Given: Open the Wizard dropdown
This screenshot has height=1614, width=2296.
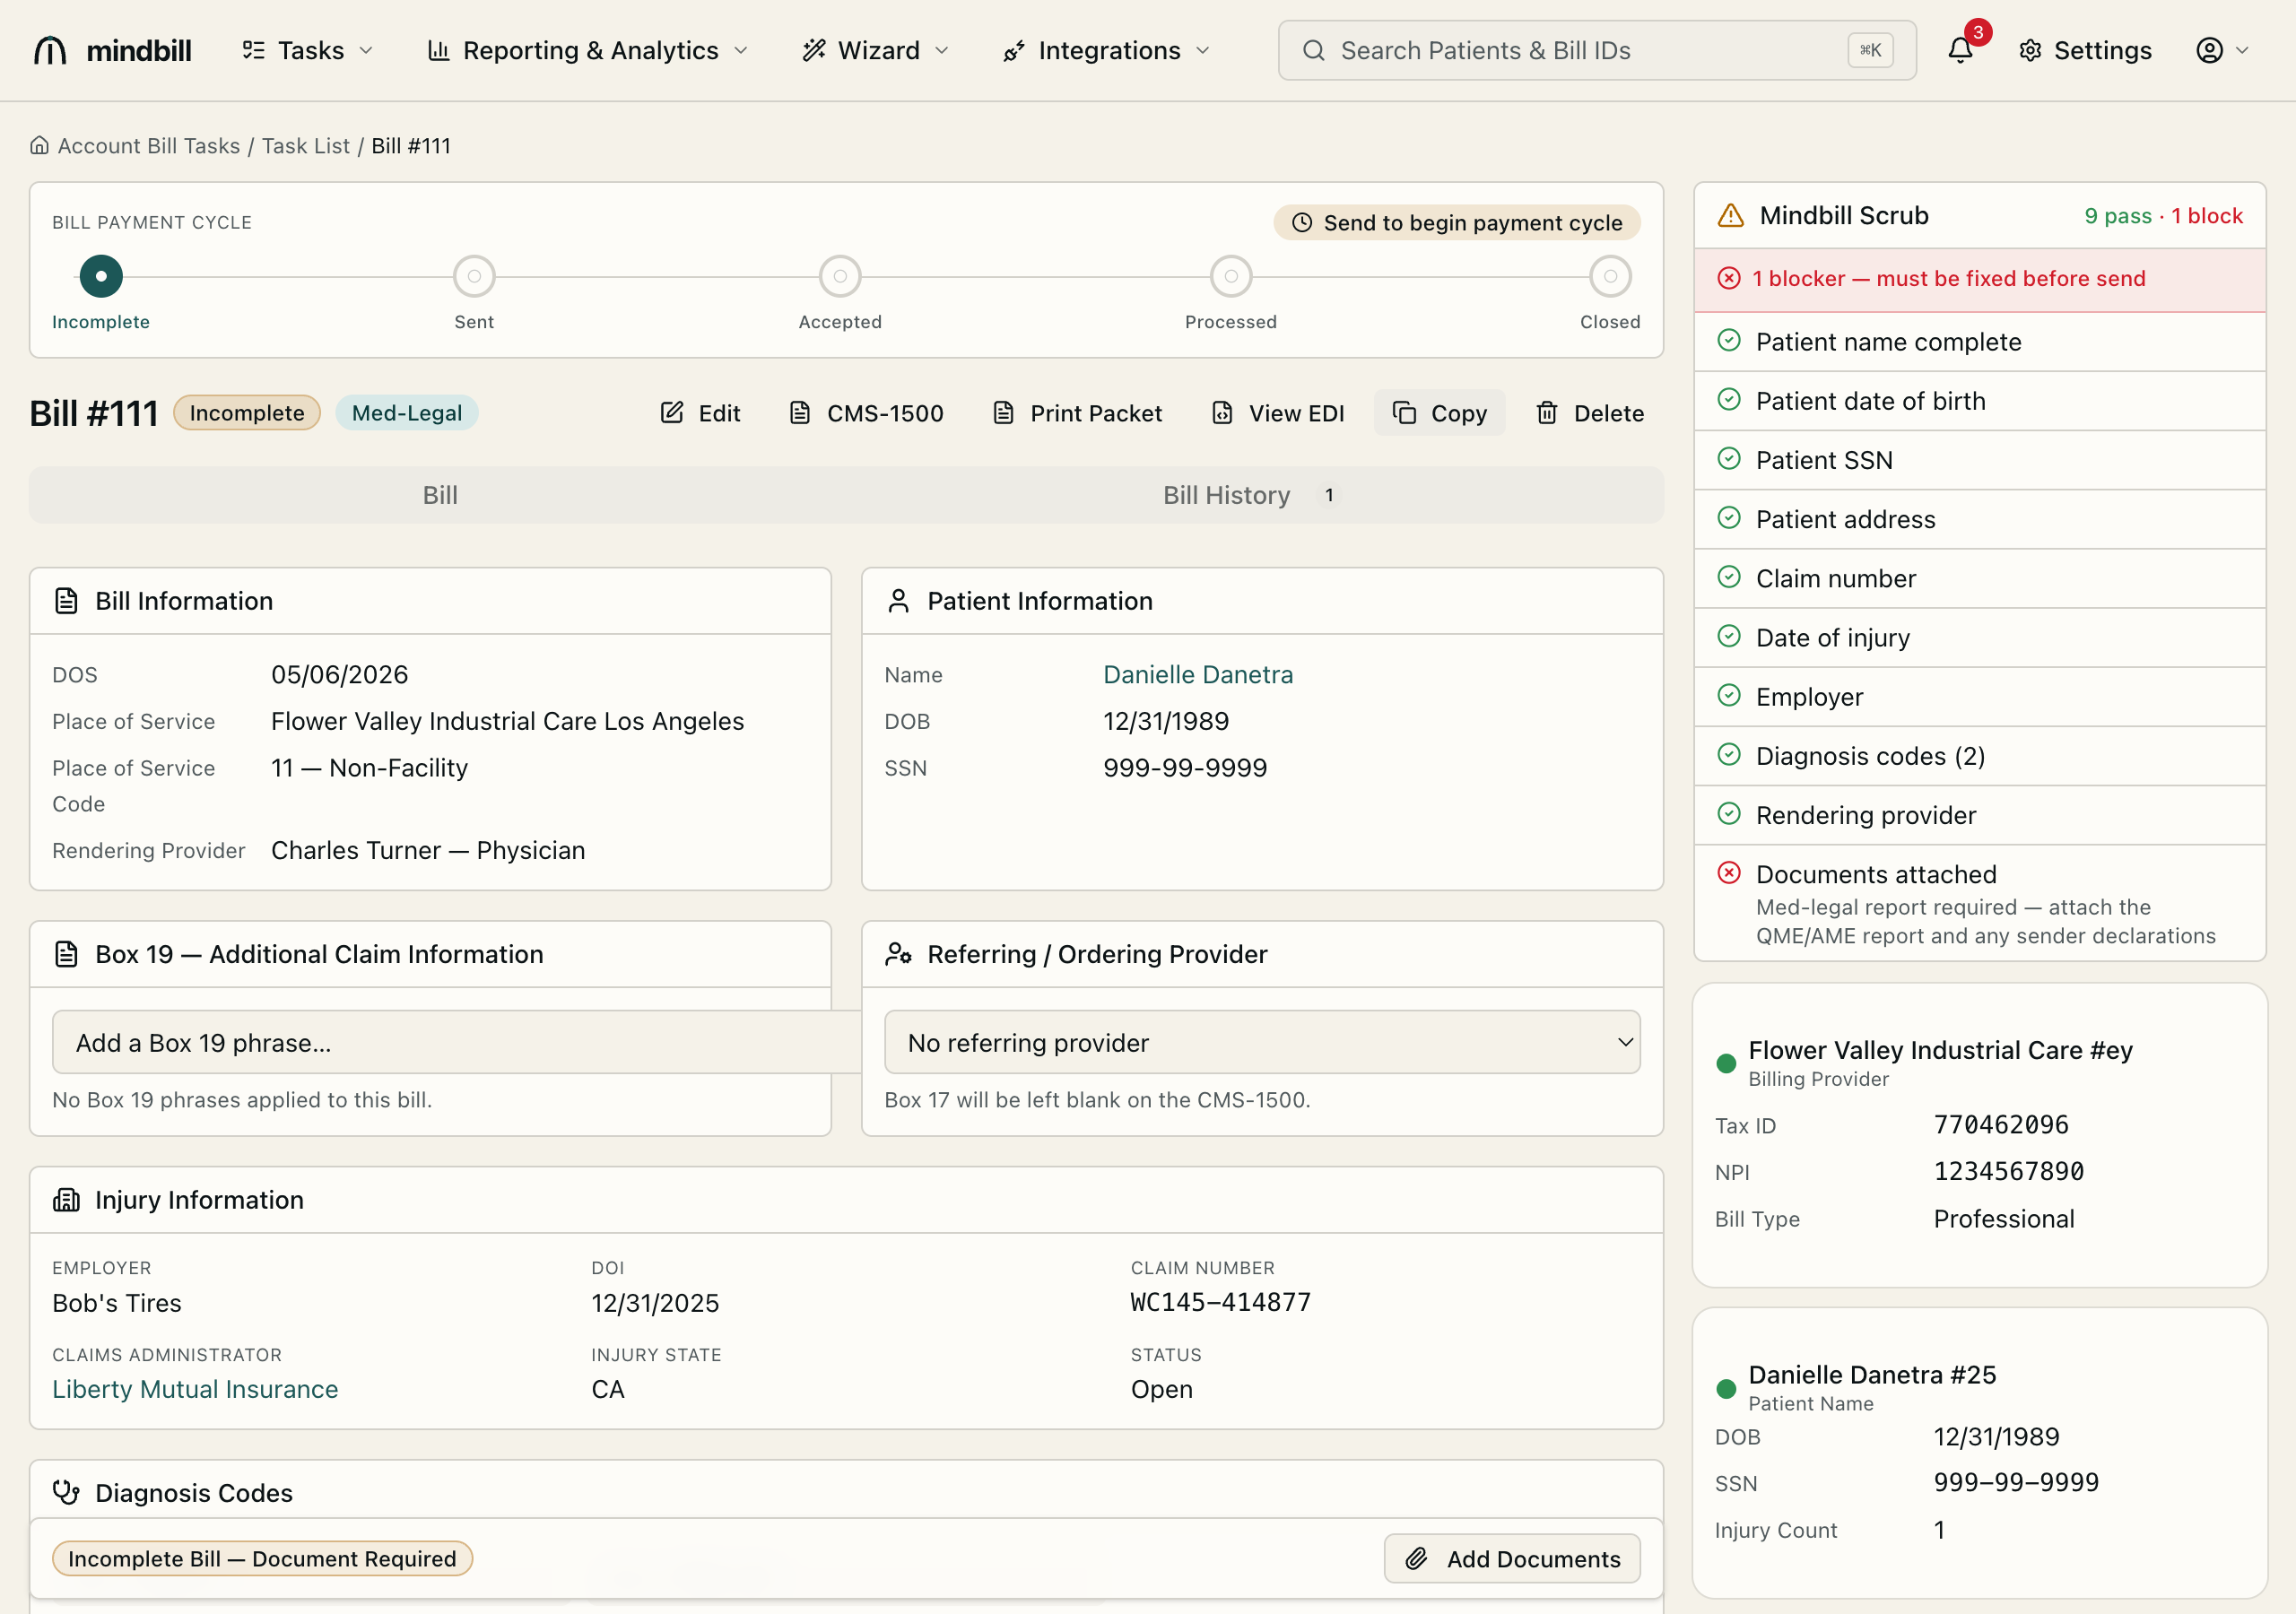Looking at the screenshot, I should tap(876, 50).
